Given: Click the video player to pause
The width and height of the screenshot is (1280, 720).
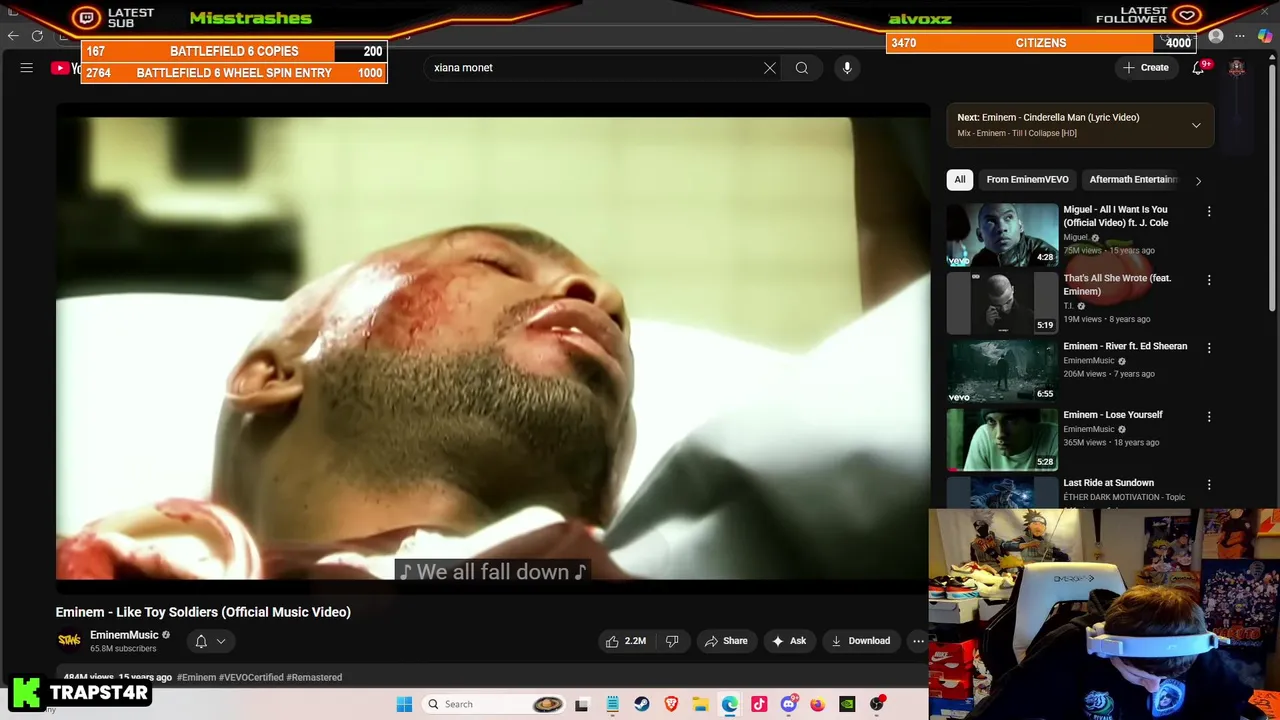Looking at the screenshot, I should tap(493, 348).
